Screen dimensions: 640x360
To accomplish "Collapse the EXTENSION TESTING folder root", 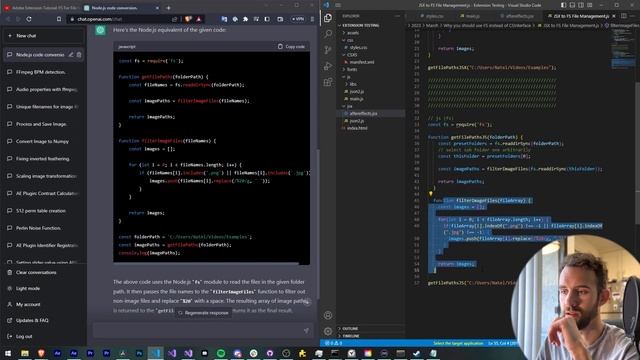I will 361,25.
